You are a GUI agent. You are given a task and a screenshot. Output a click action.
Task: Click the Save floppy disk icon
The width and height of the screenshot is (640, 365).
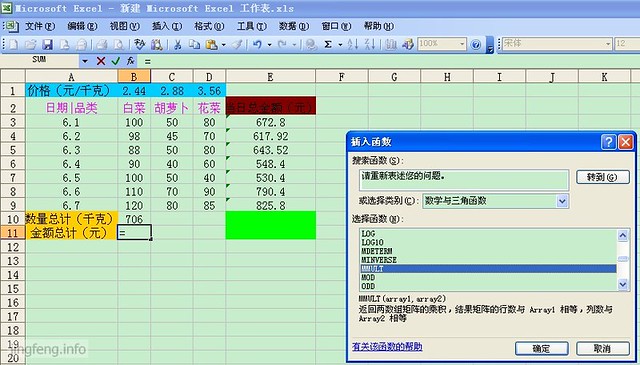(x=48, y=44)
